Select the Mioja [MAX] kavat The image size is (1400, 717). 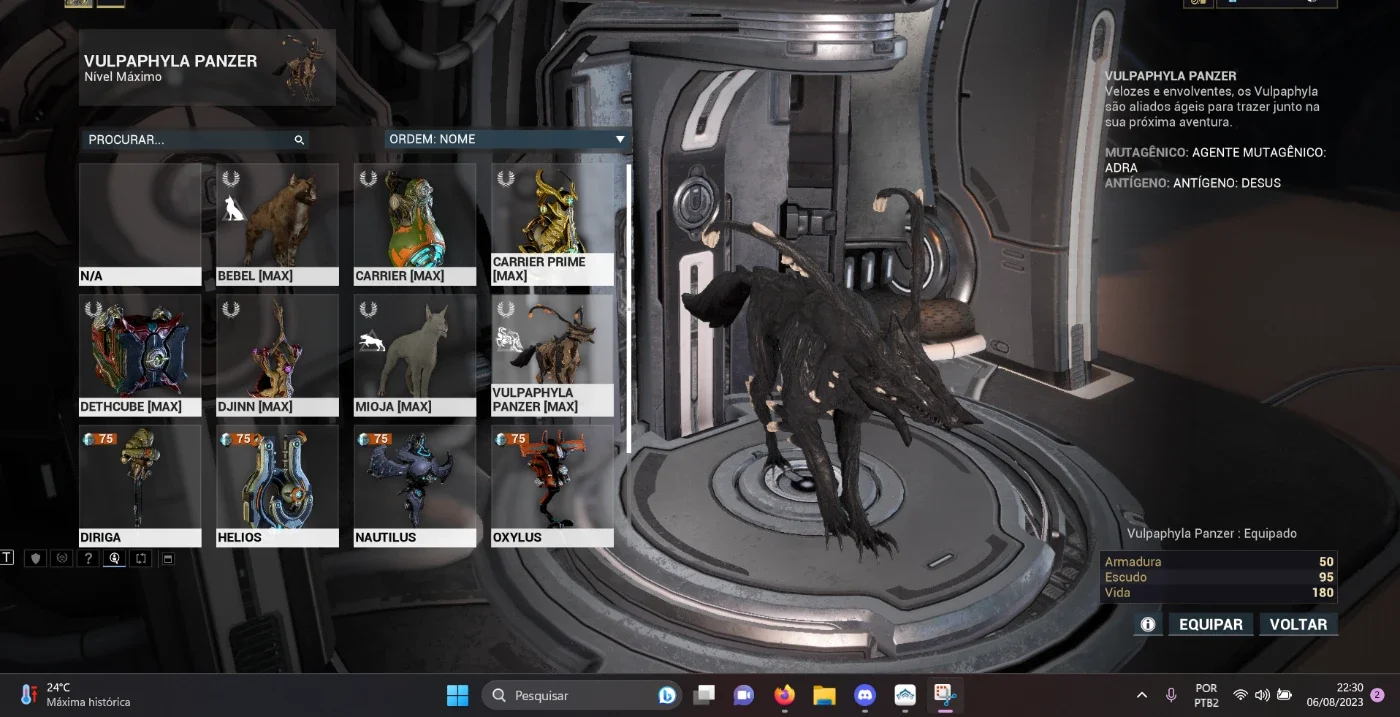[415, 355]
